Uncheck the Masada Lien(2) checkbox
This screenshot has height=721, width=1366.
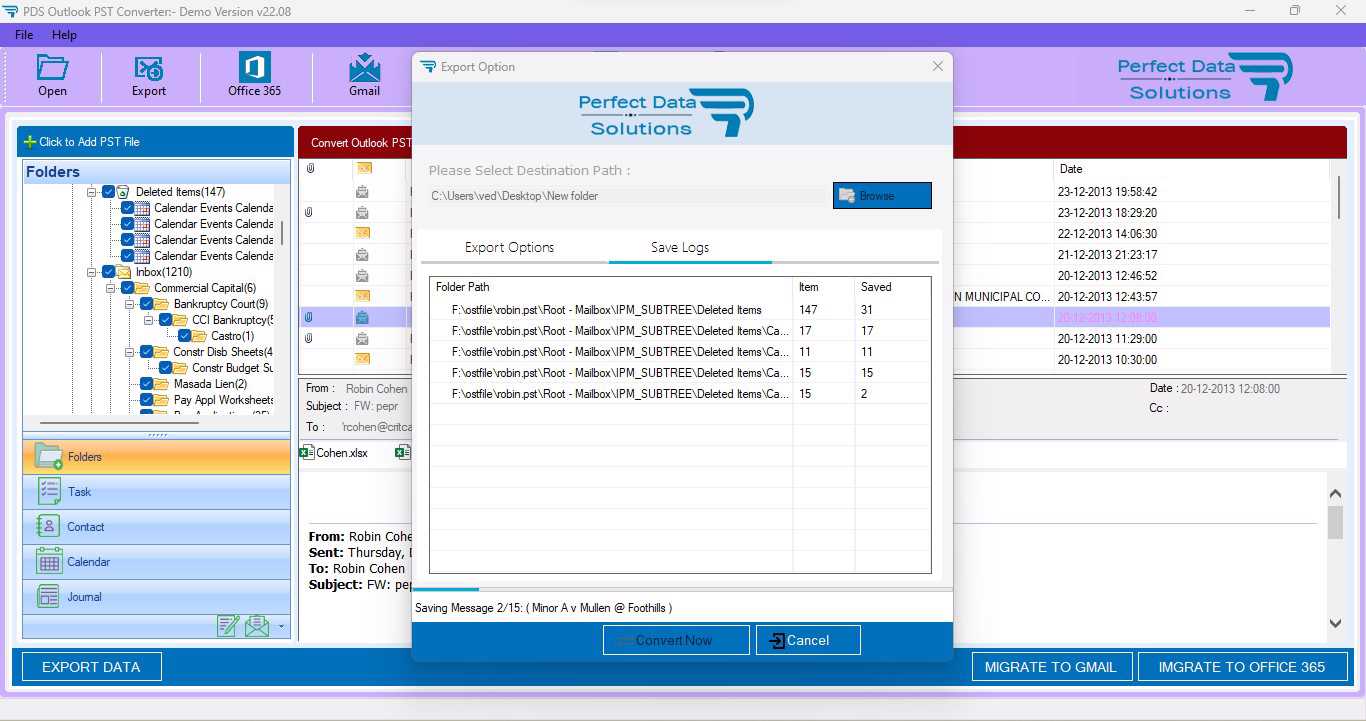click(147, 384)
